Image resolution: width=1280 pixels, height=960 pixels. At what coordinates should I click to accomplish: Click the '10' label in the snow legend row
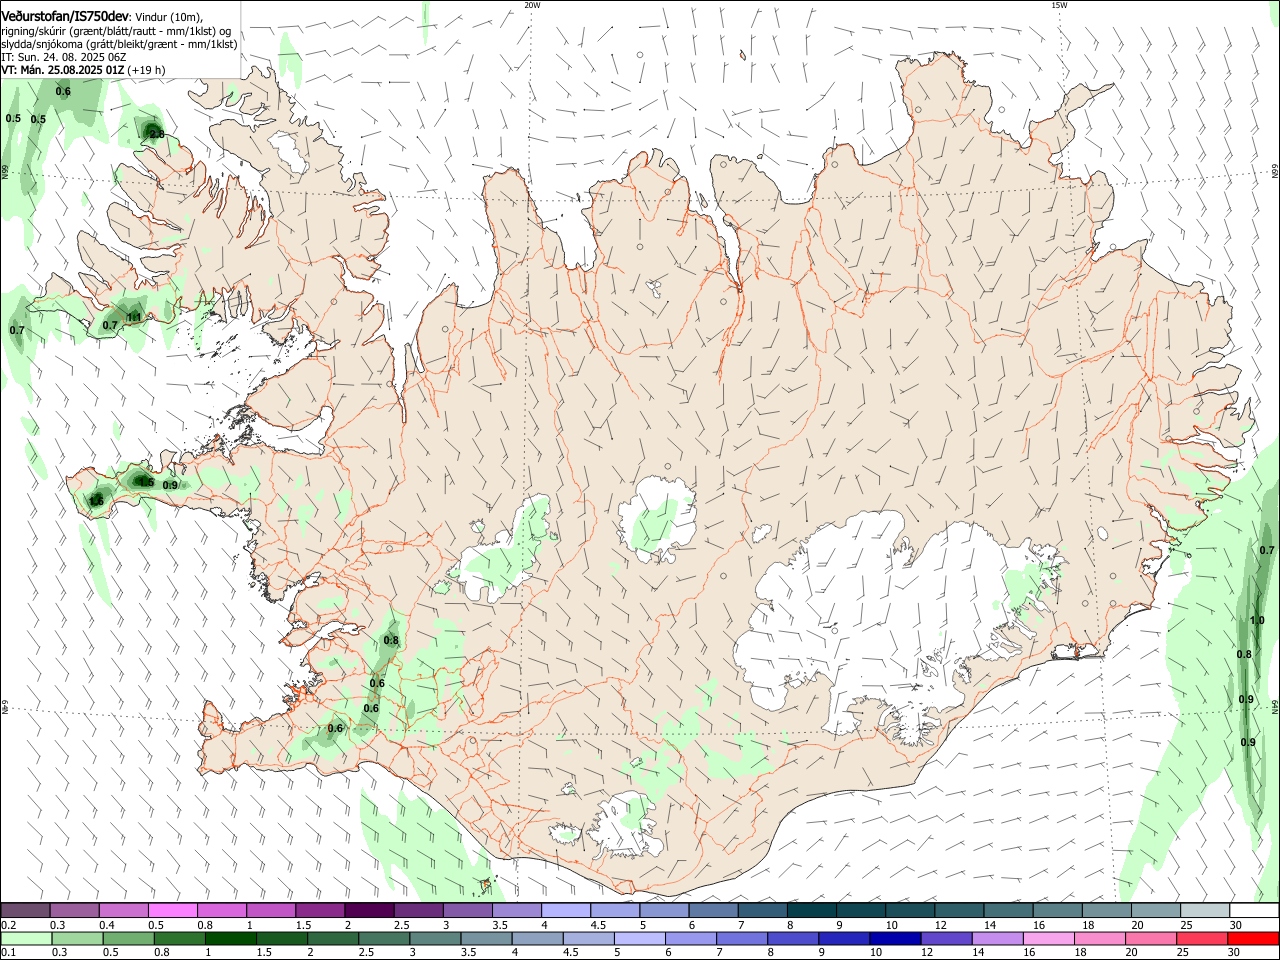891,925
